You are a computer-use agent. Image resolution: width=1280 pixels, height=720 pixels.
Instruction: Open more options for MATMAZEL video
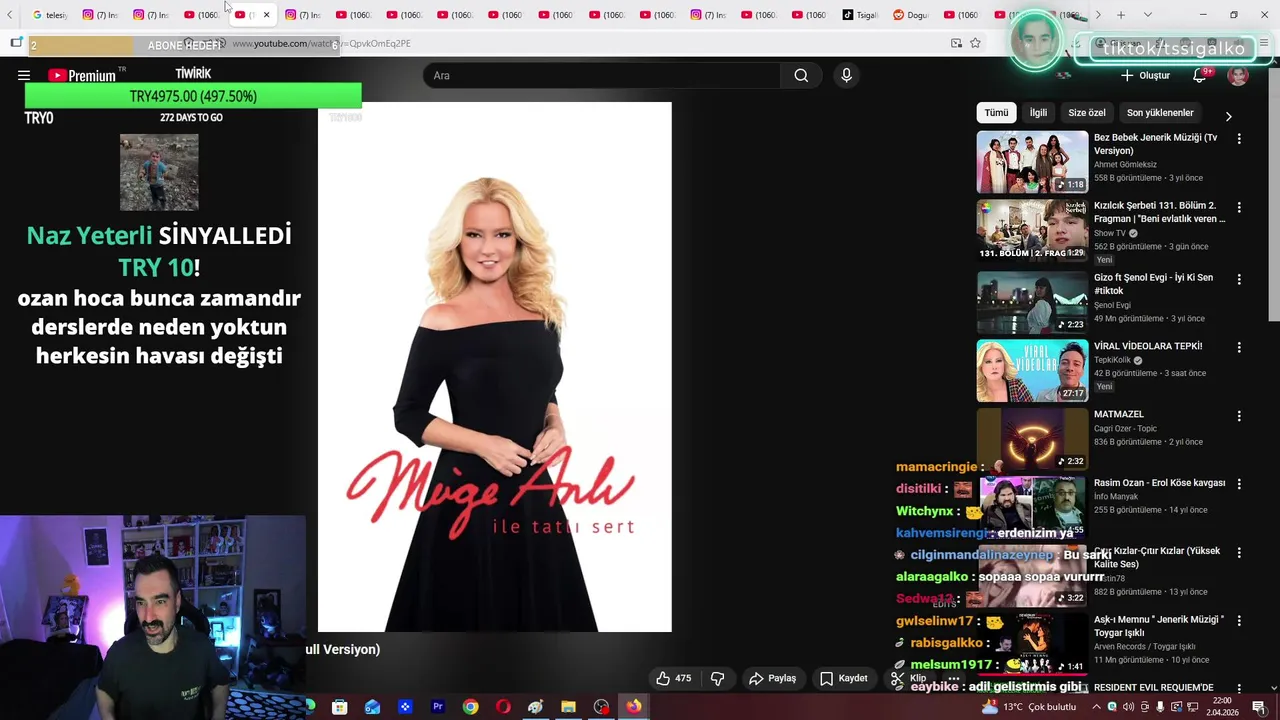(1239, 415)
